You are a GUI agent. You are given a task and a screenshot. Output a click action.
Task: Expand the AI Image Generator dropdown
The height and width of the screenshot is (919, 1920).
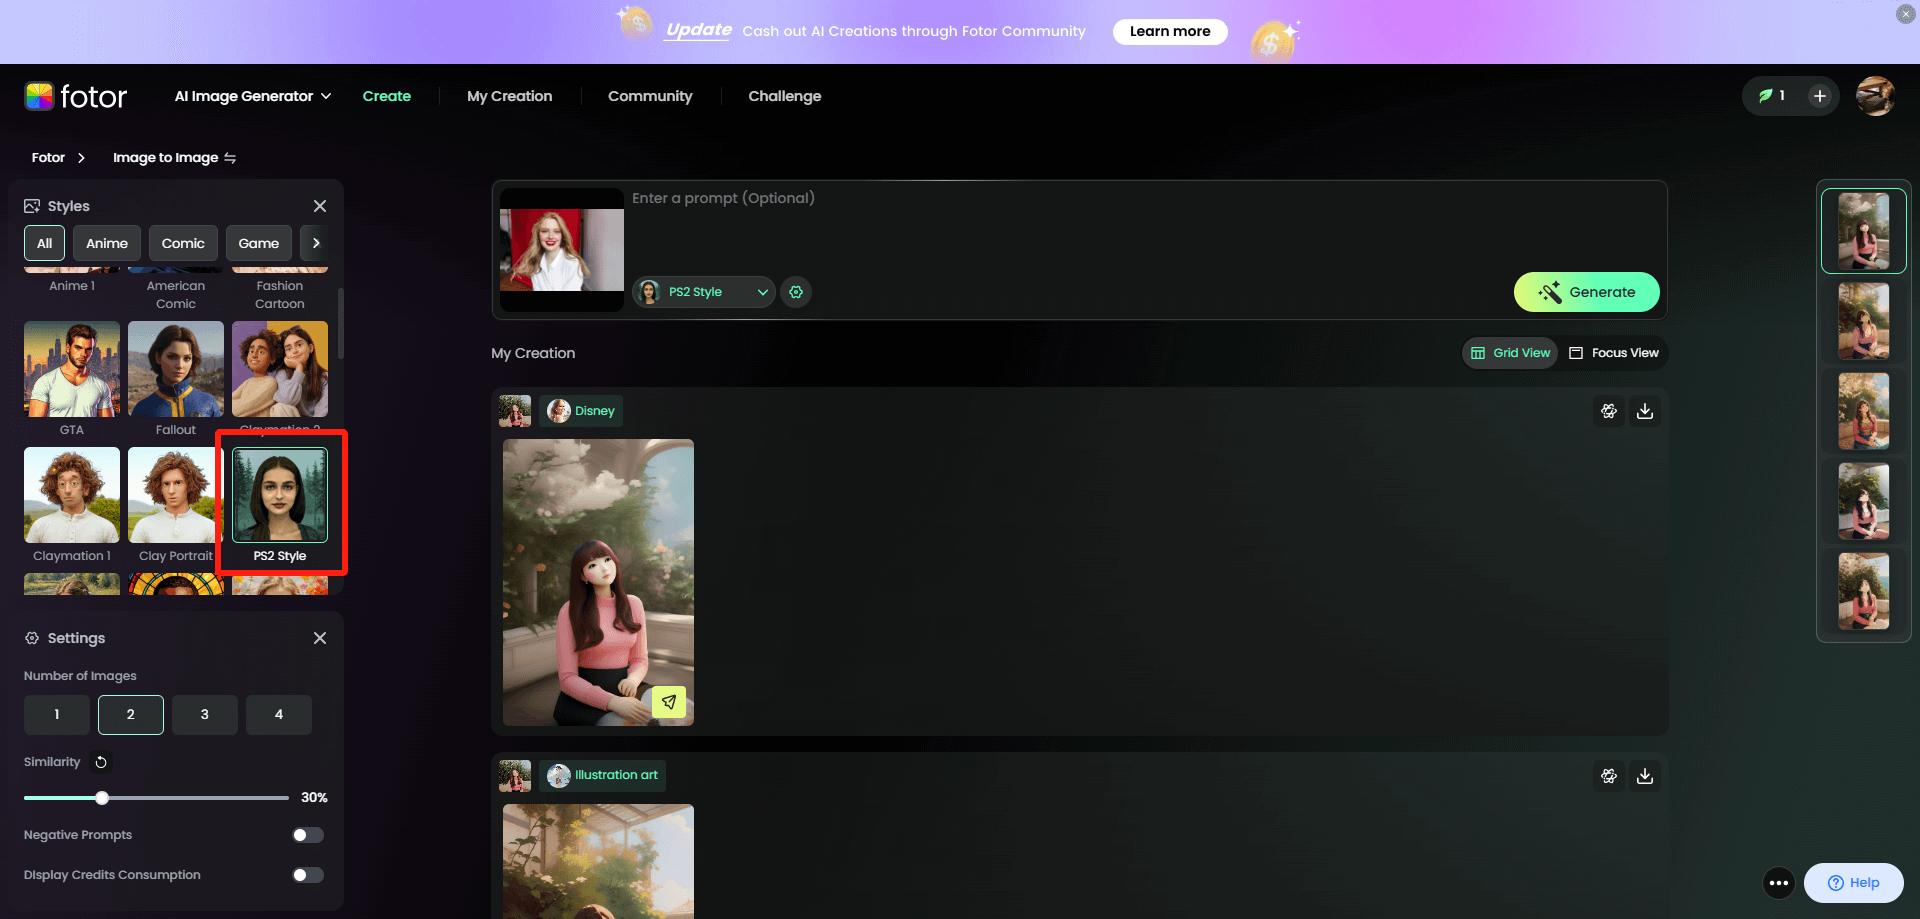pos(252,96)
